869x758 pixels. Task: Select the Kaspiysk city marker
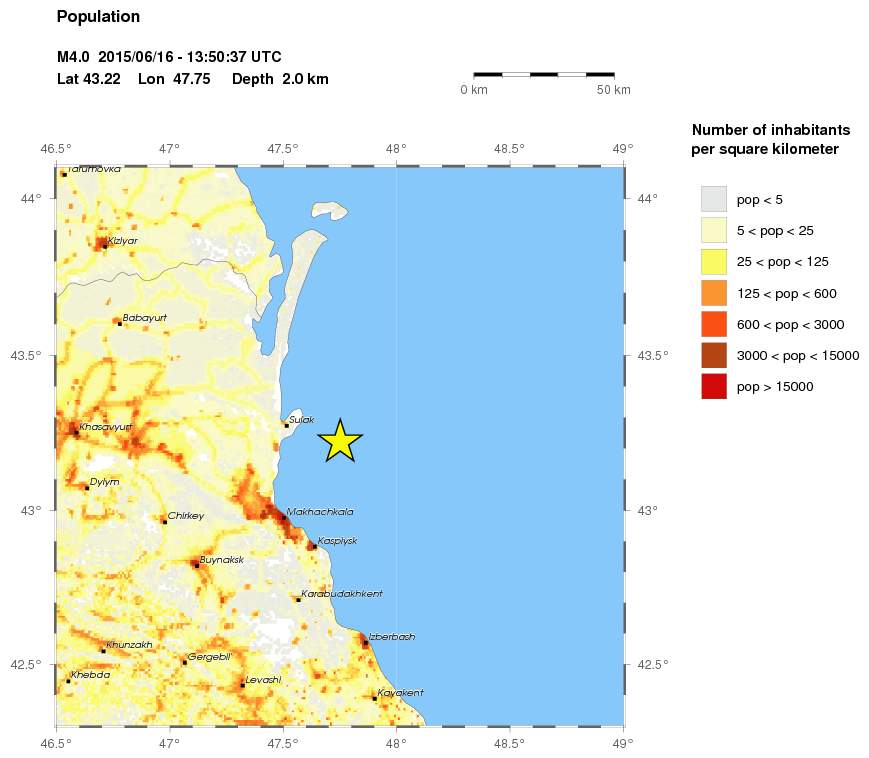[x=313, y=546]
